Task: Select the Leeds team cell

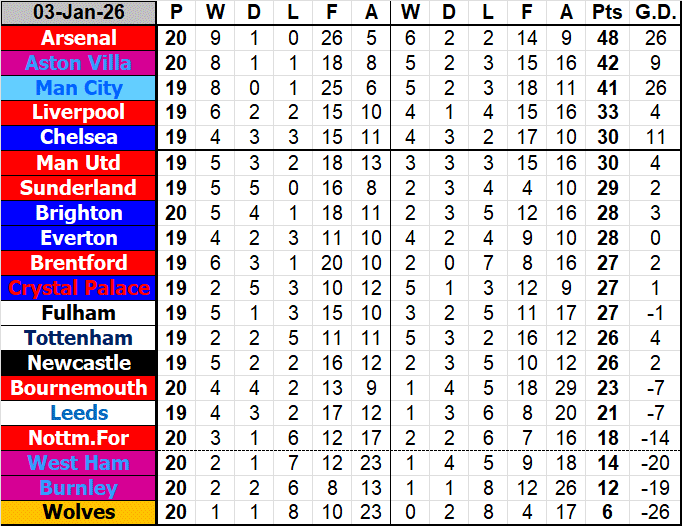Action: pyautogui.click(x=79, y=413)
